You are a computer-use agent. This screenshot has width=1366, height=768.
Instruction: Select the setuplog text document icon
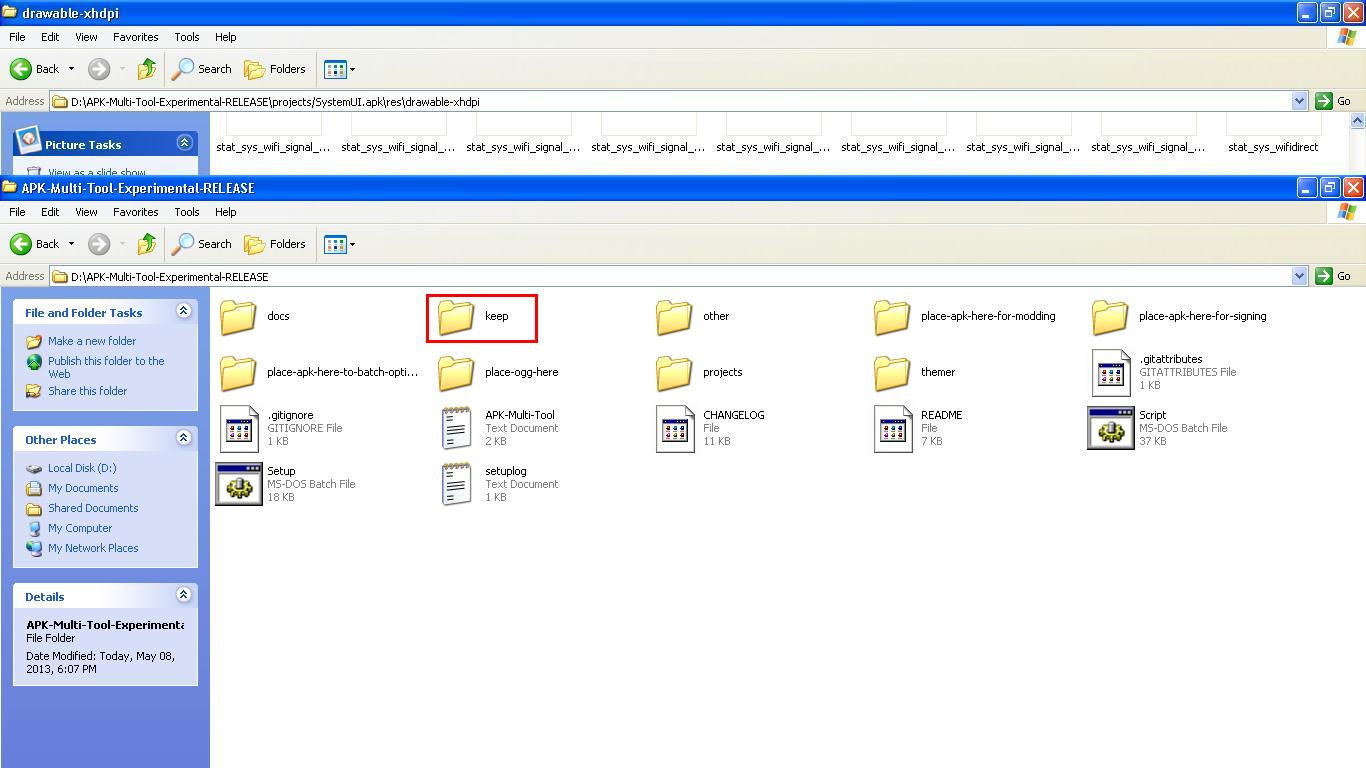(456, 485)
